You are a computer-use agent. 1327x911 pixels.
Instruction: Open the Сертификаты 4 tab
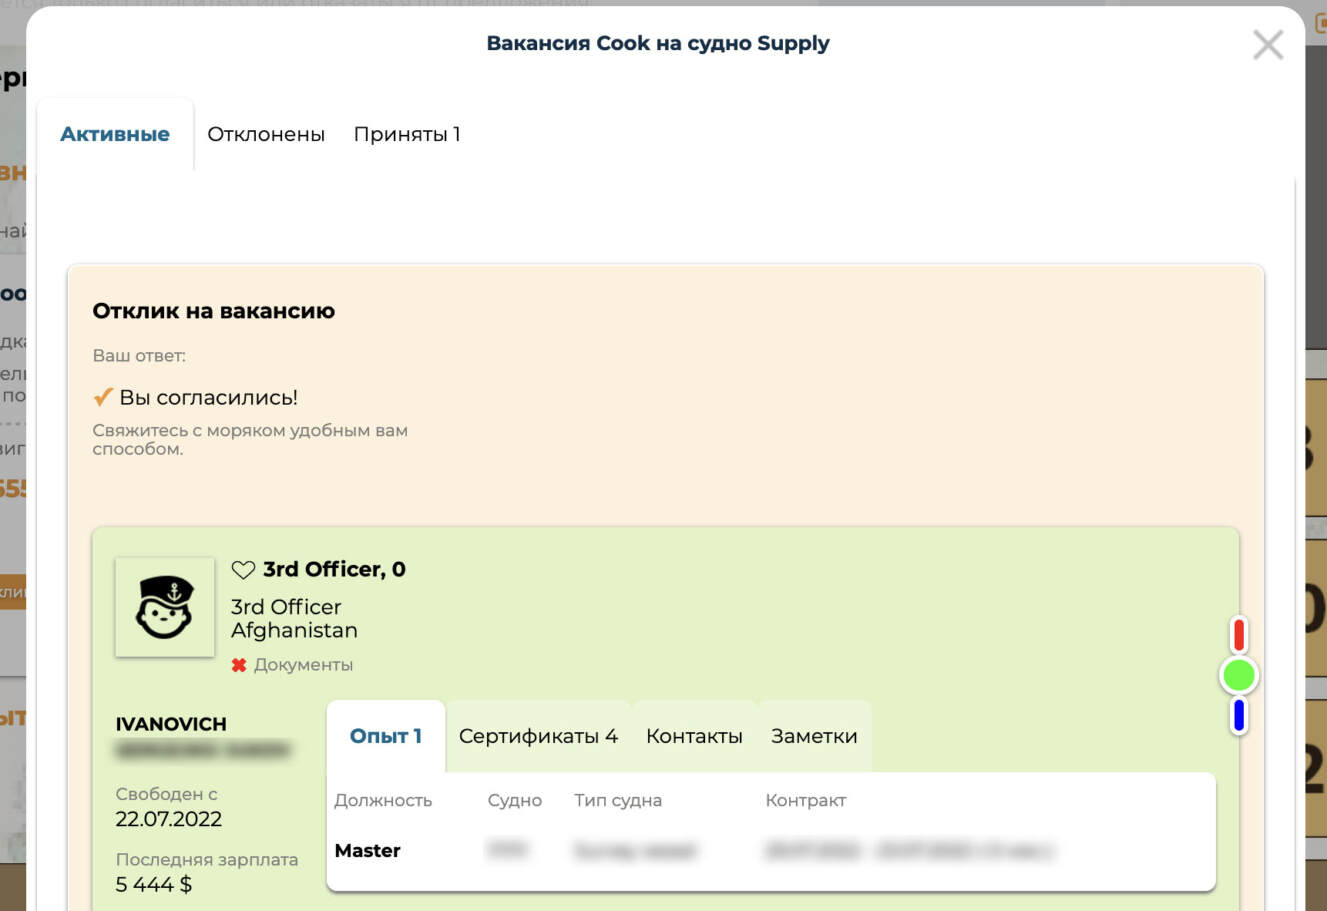point(538,736)
